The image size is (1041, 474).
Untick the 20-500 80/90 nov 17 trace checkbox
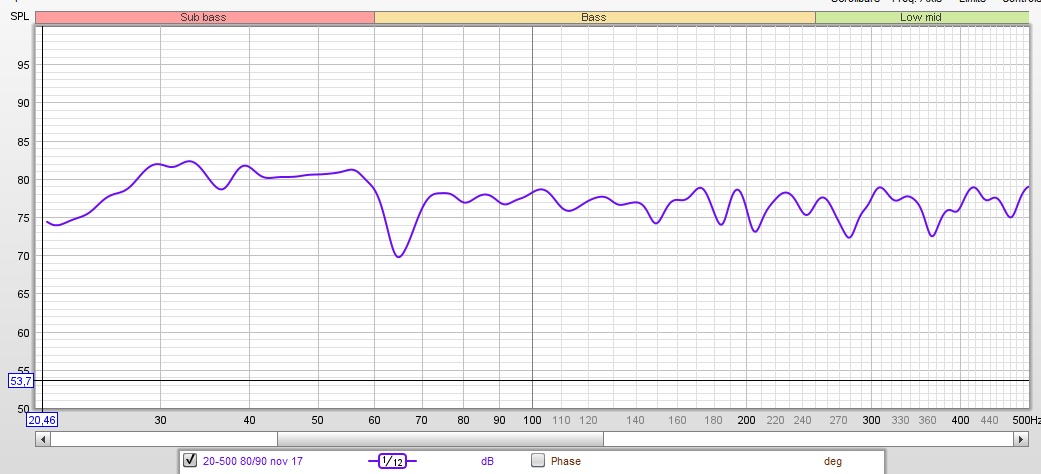click(191, 460)
